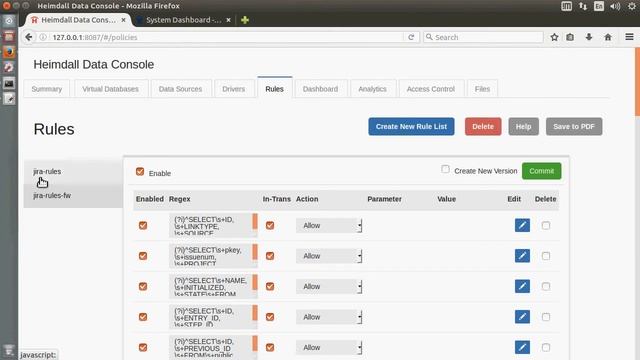Mark SELECT ID PREVIOUS_ID rule for deletion

pos(546,347)
